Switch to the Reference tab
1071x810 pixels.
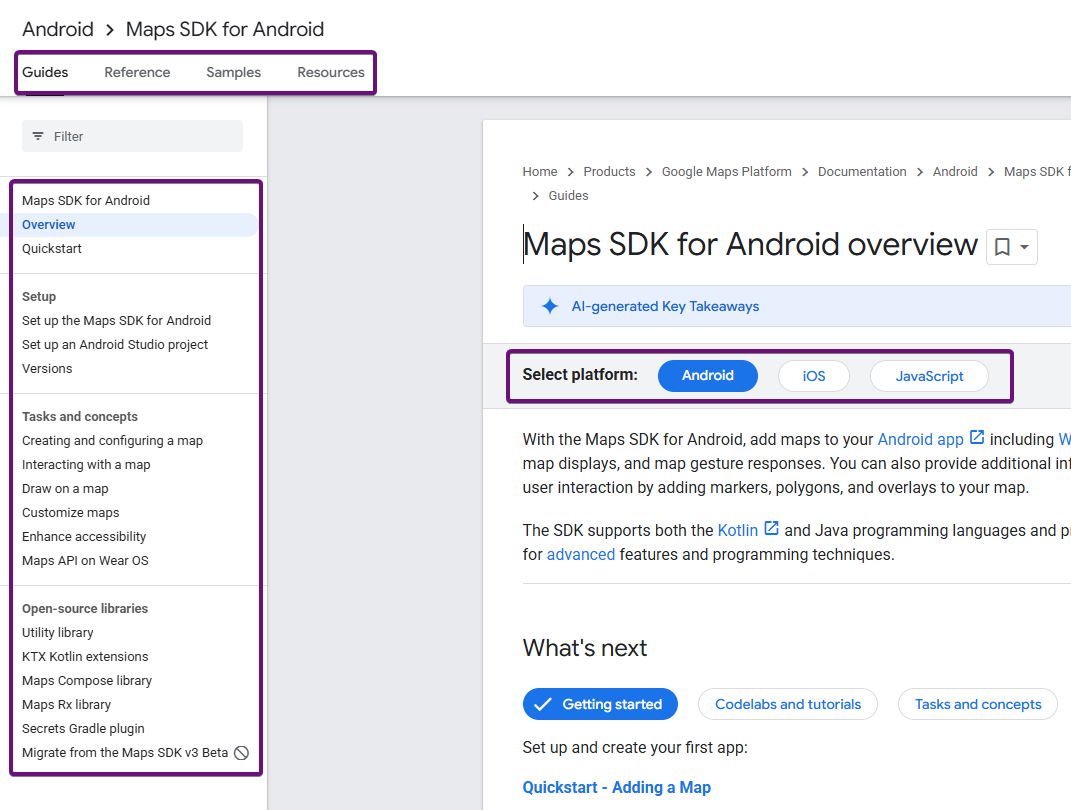136,71
